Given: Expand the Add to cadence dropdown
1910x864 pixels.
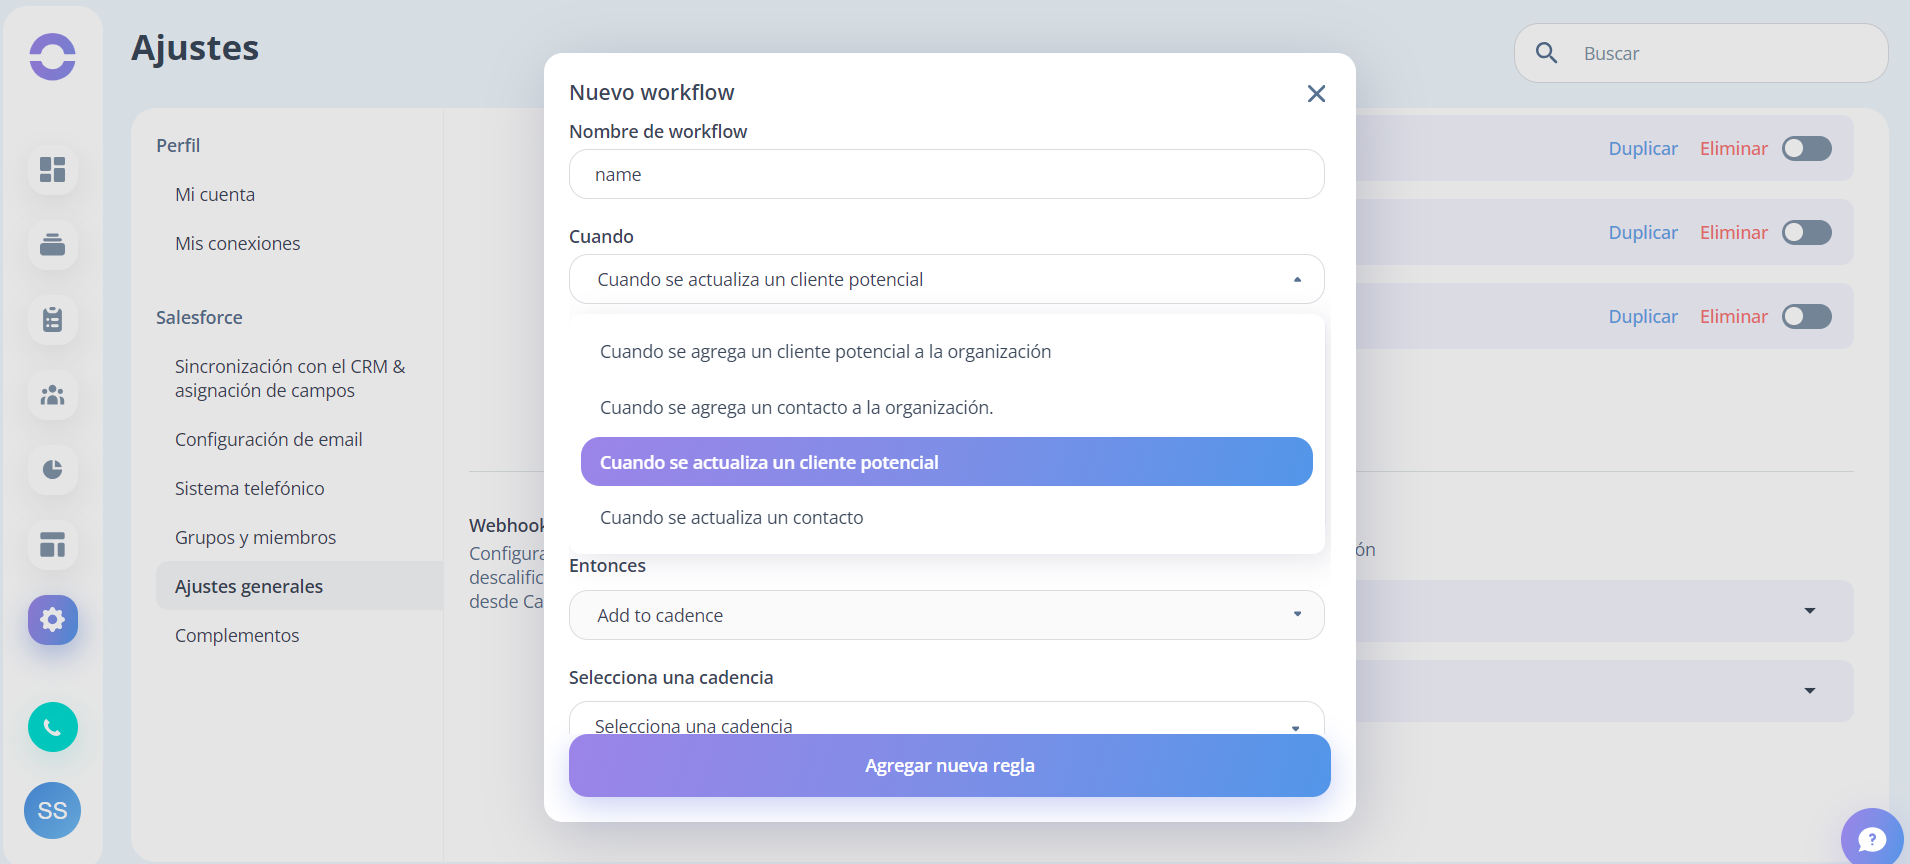Looking at the screenshot, I should [947, 615].
